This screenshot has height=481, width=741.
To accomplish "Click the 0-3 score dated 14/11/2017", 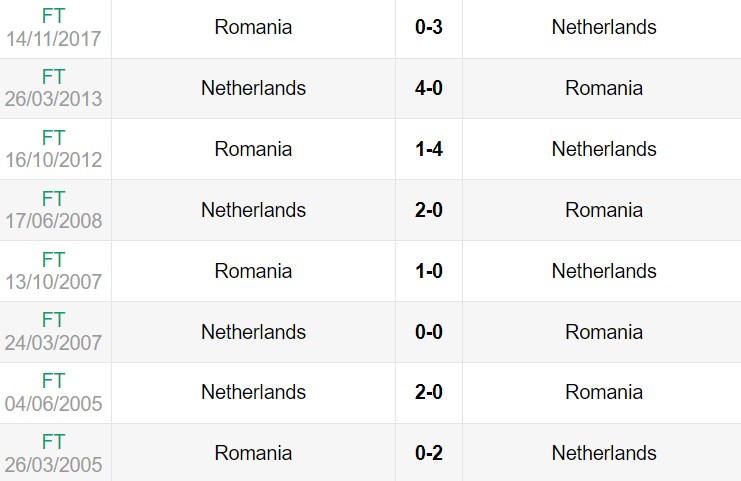I will point(429,27).
